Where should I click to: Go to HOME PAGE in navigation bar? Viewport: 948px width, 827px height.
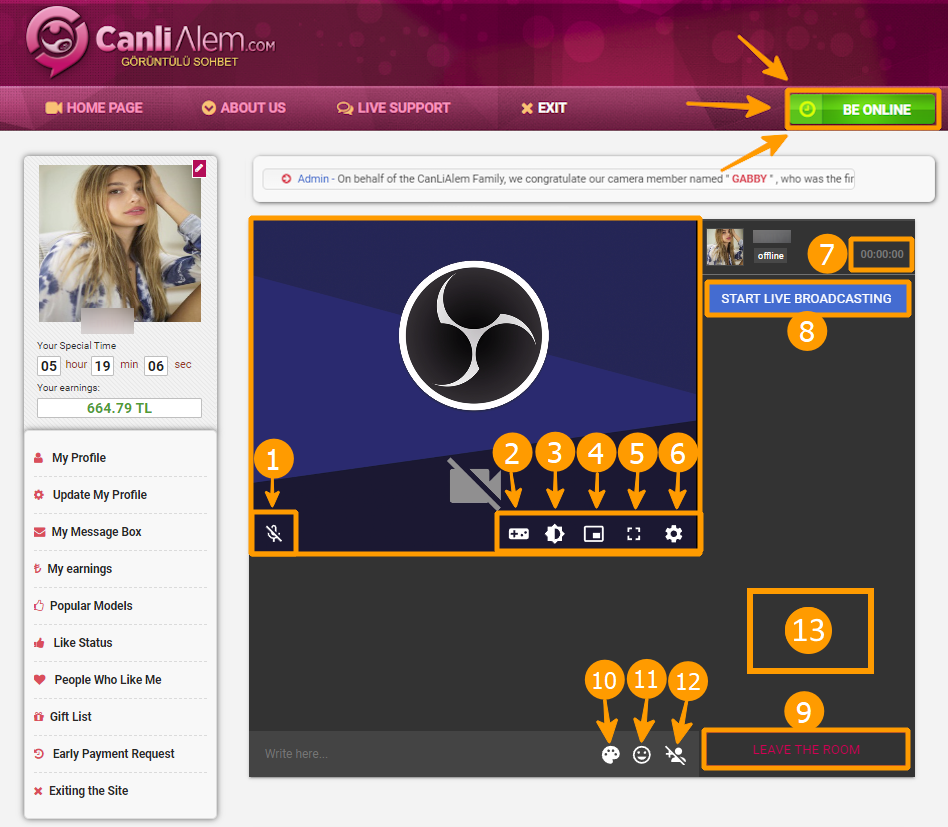95,108
